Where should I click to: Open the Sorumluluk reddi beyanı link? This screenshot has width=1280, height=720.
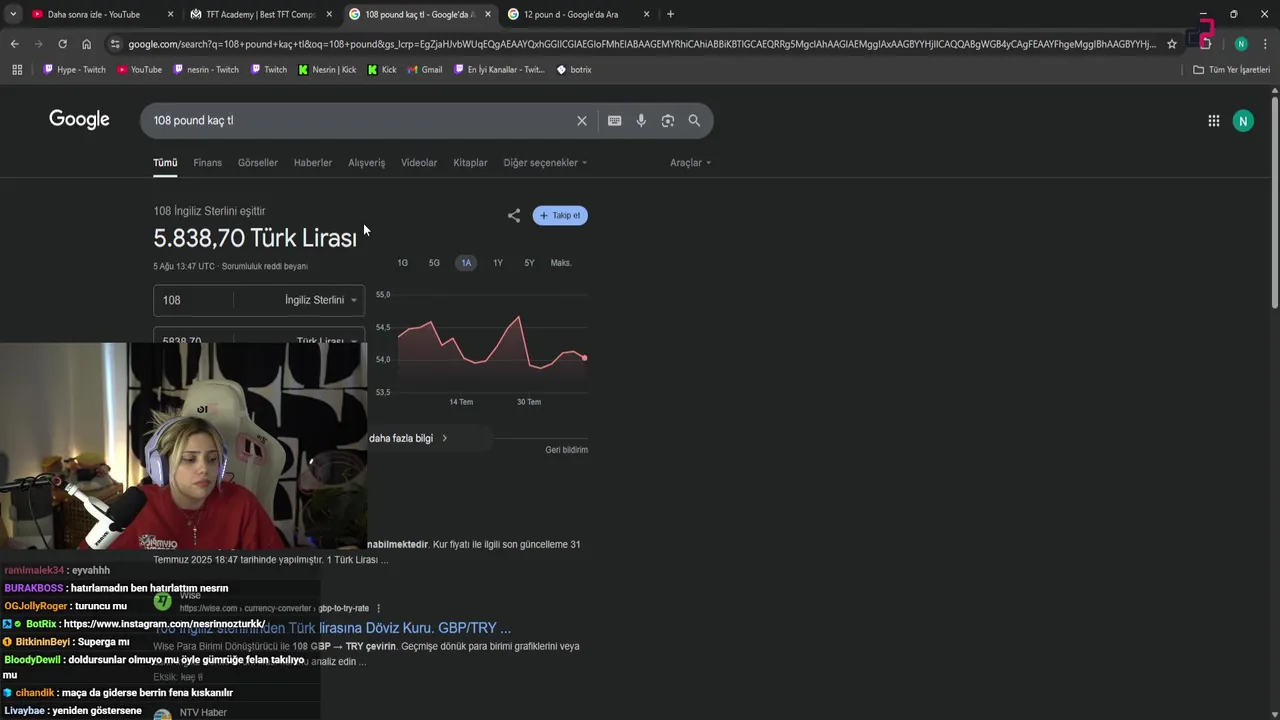point(265,267)
